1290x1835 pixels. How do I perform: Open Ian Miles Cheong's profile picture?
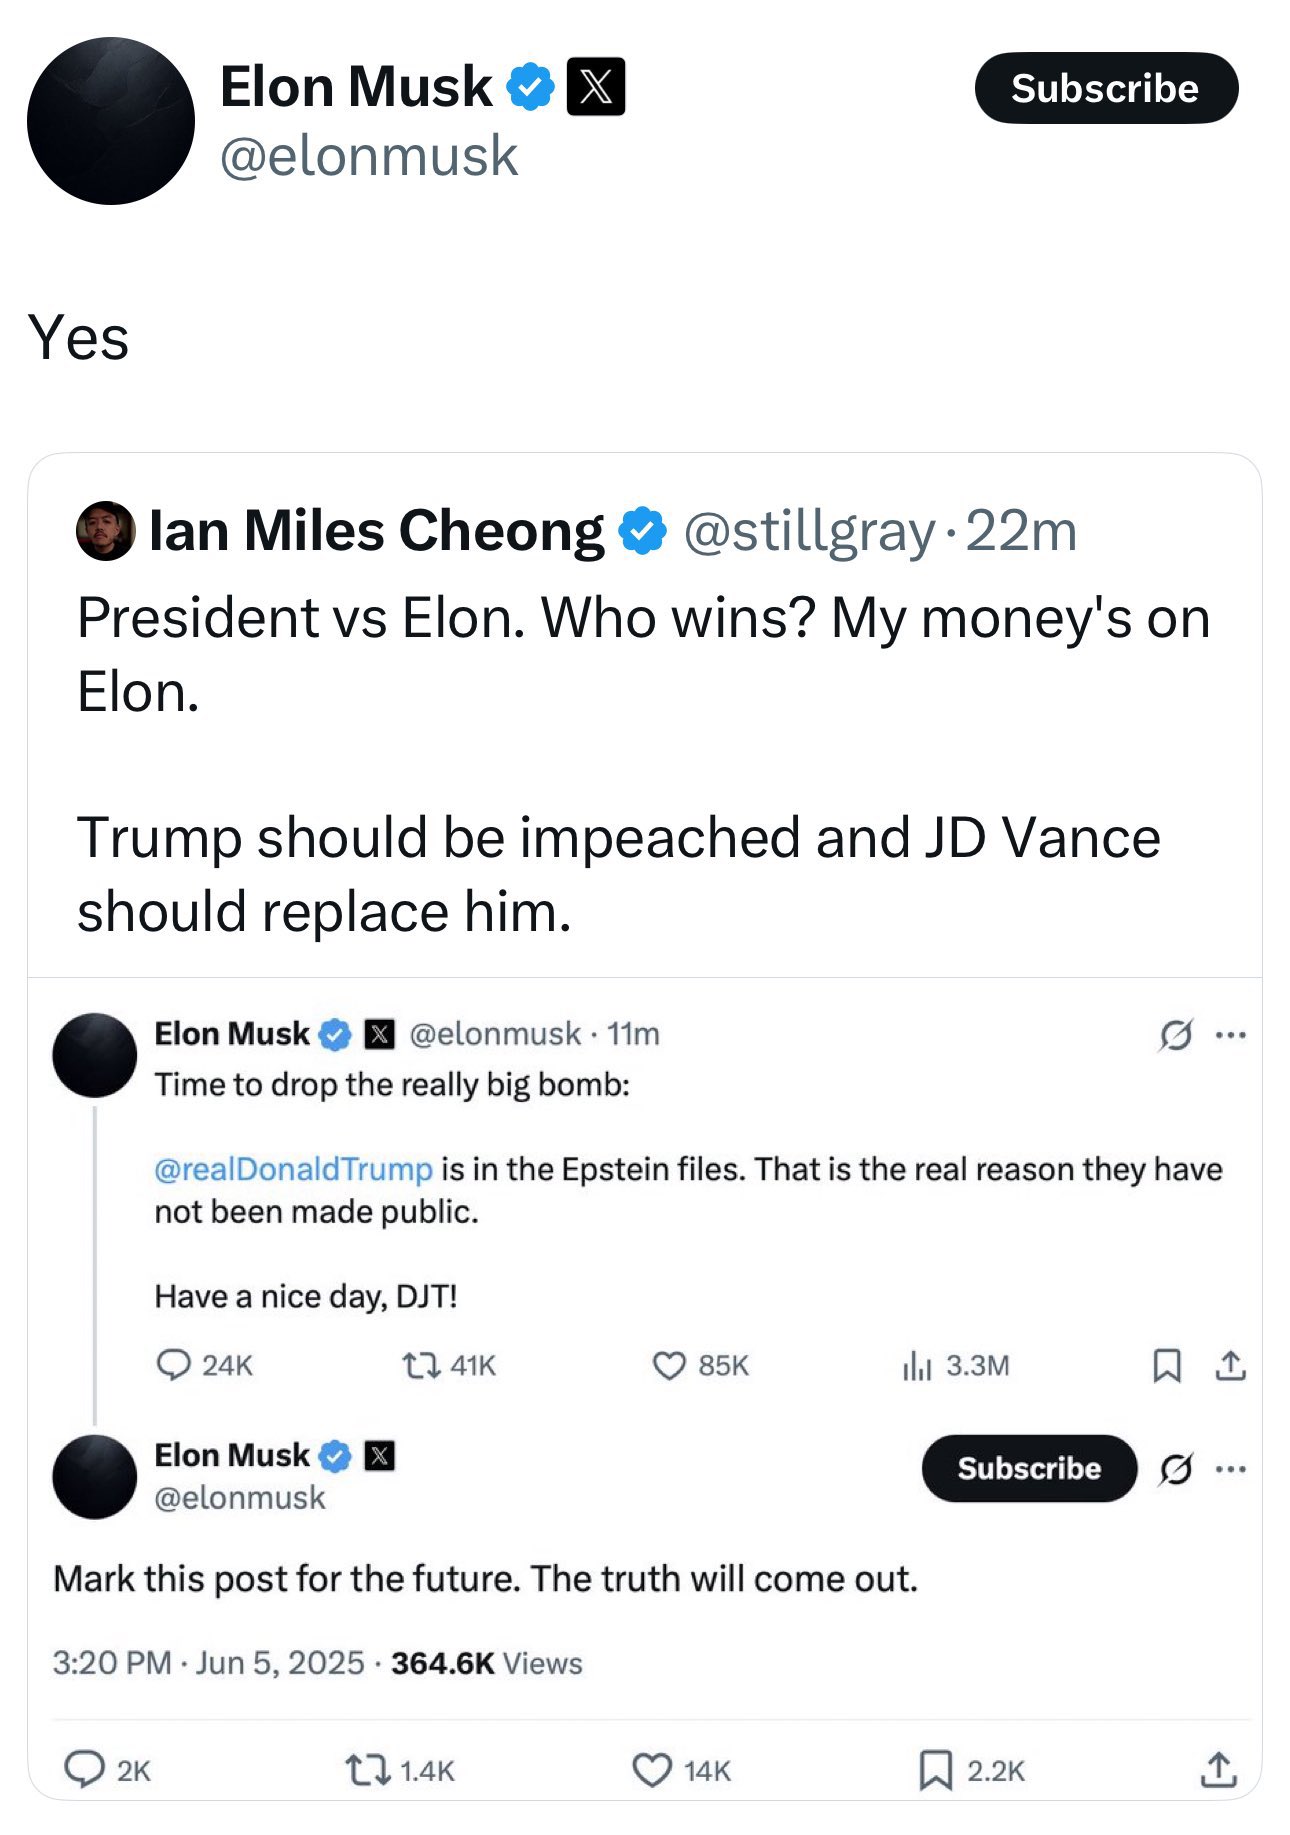coord(105,531)
